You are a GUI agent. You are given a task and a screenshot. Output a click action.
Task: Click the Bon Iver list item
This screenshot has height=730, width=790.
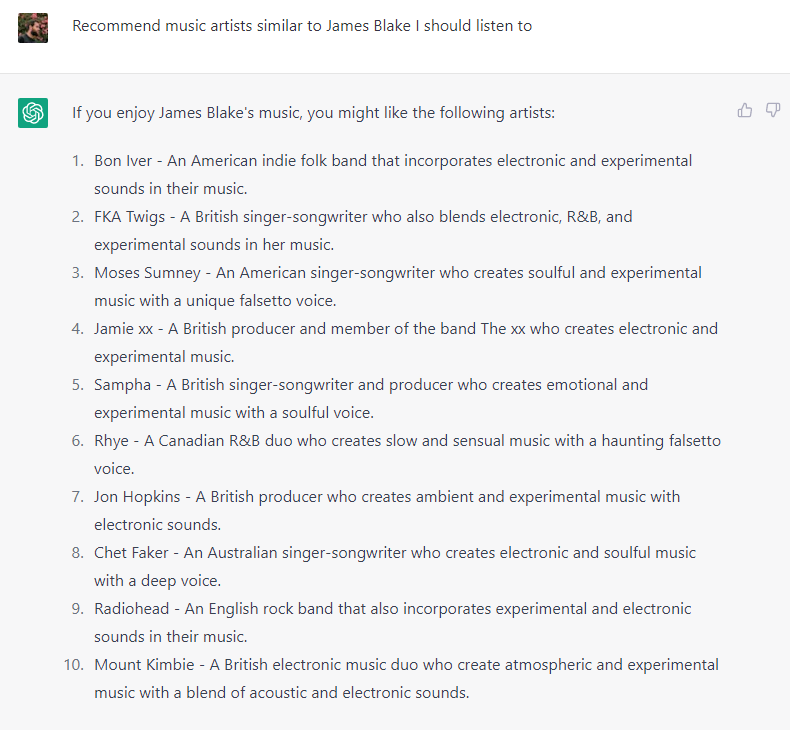(393, 174)
